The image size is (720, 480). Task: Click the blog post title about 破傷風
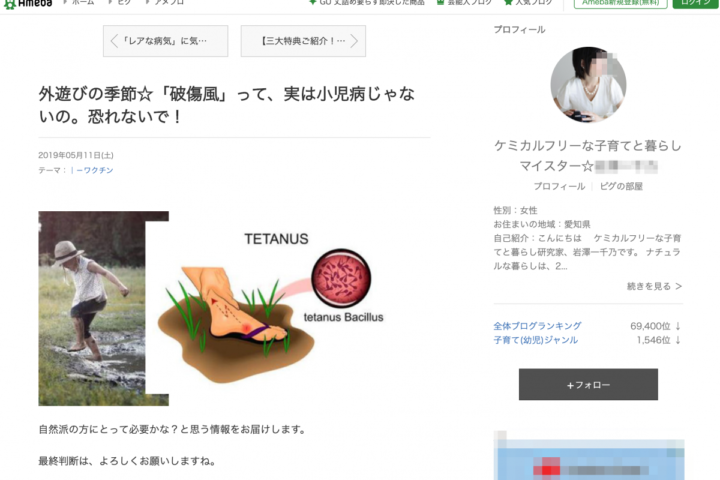coord(226,105)
